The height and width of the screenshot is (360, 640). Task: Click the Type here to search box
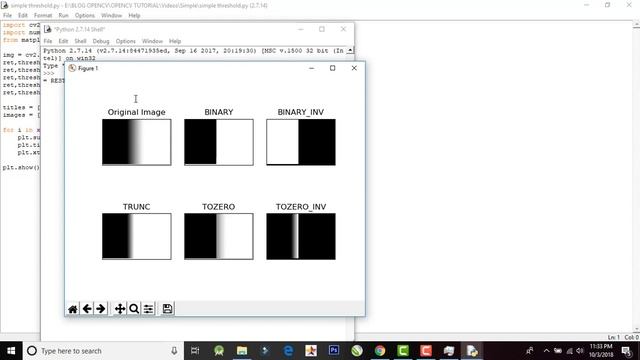point(103,351)
